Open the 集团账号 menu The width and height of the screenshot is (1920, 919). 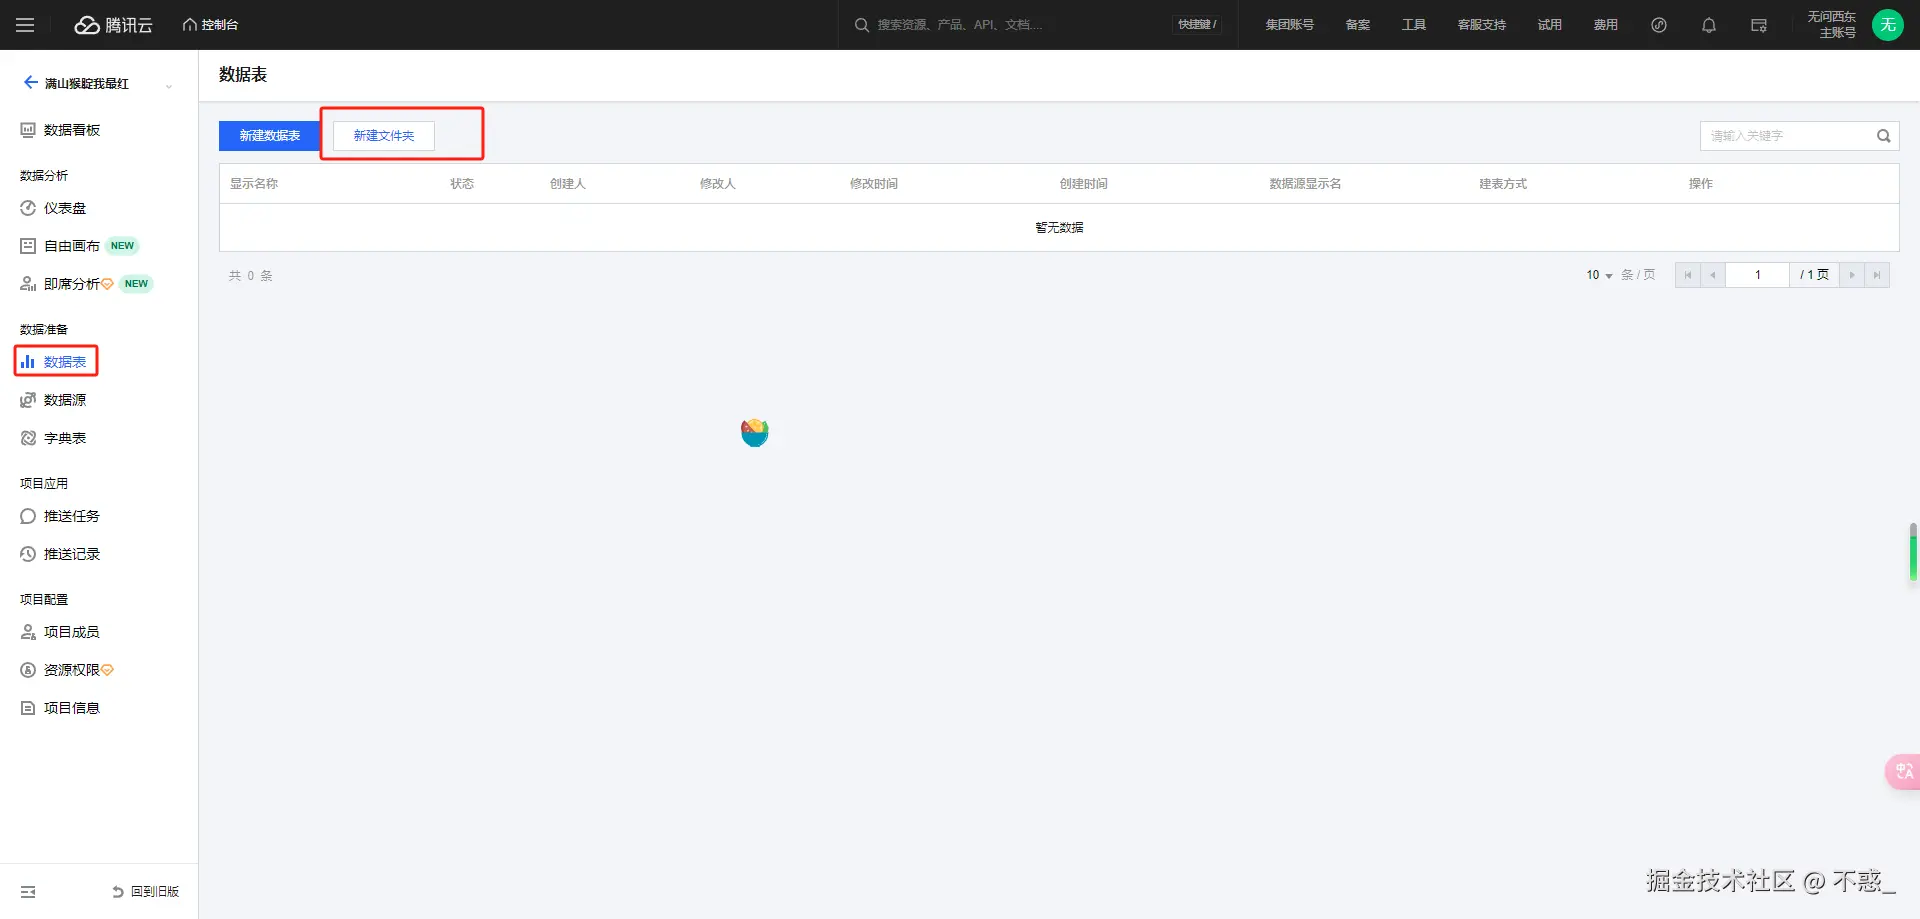point(1289,25)
